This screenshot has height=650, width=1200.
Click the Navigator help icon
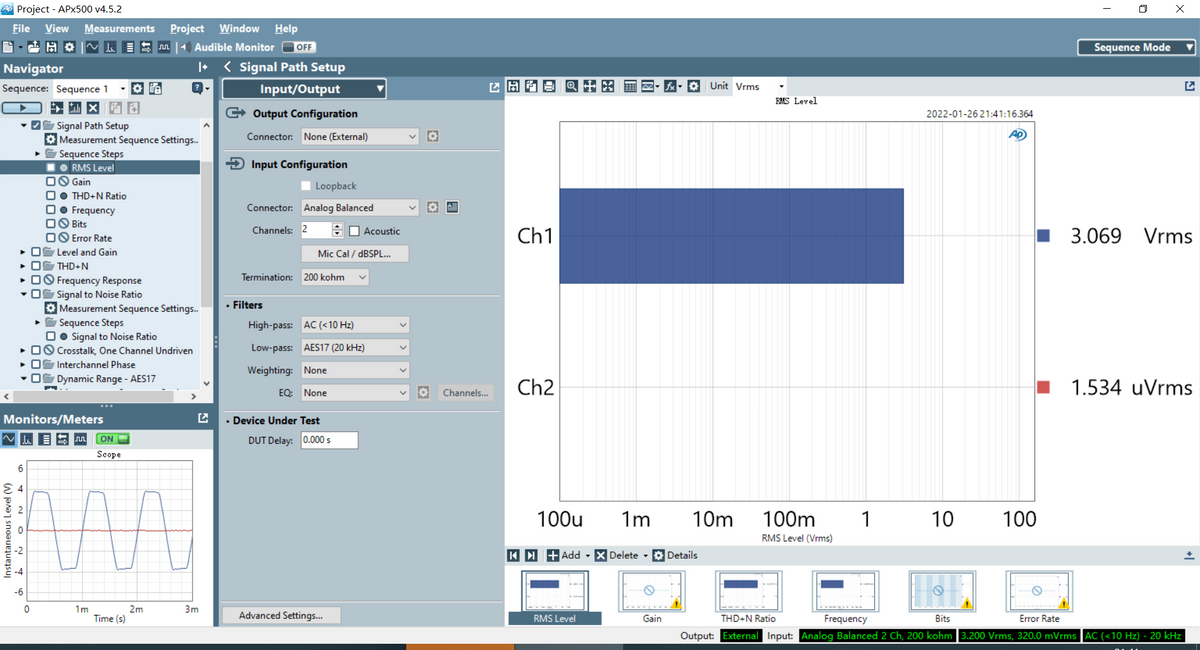pyautogui.click(x=196, y=88)
